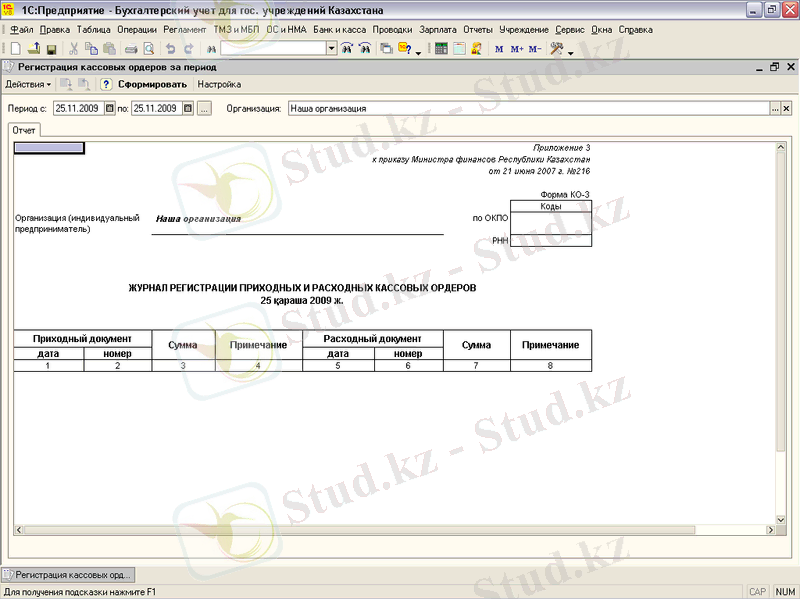The width and height of the screenshot is (800, 599).
Task: Open calendar picker for end date
Action: click(x=188, y=108)
